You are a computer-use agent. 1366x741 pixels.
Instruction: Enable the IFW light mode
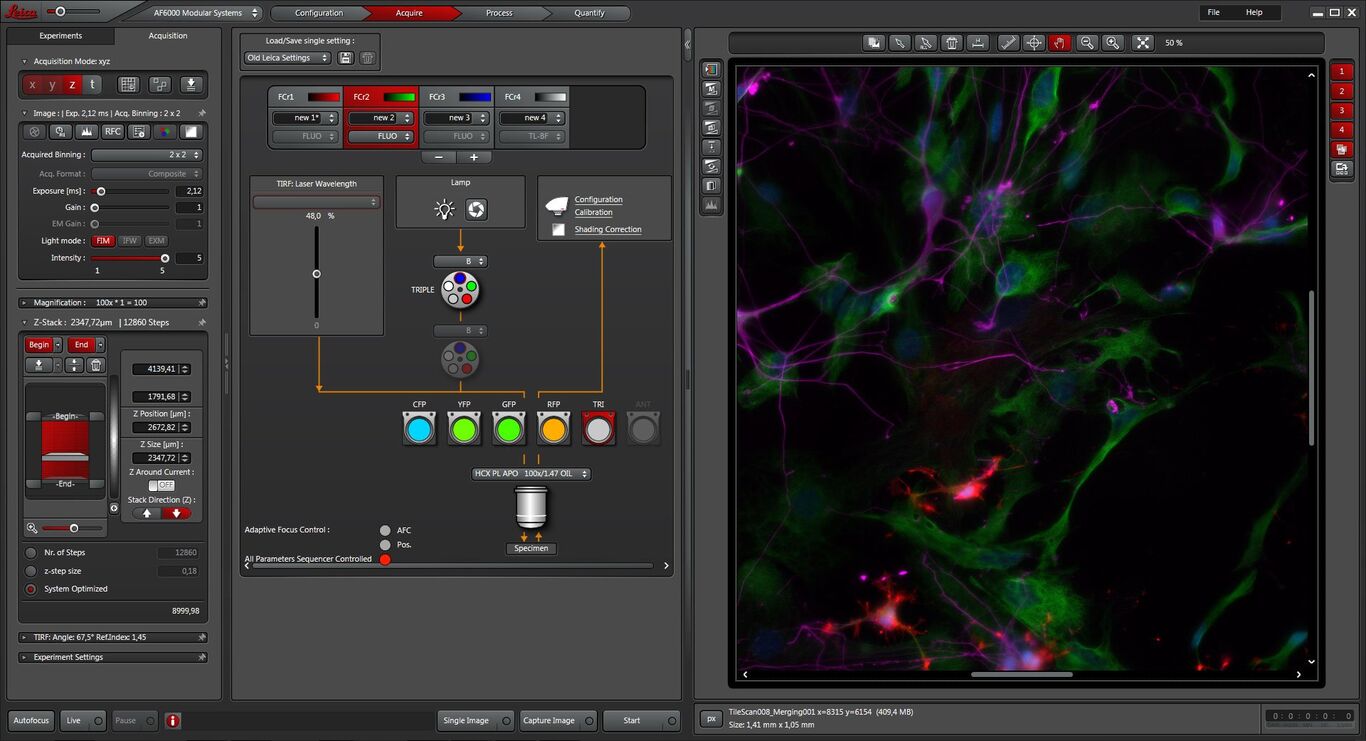pyautogui.click(x=130, y=240)
